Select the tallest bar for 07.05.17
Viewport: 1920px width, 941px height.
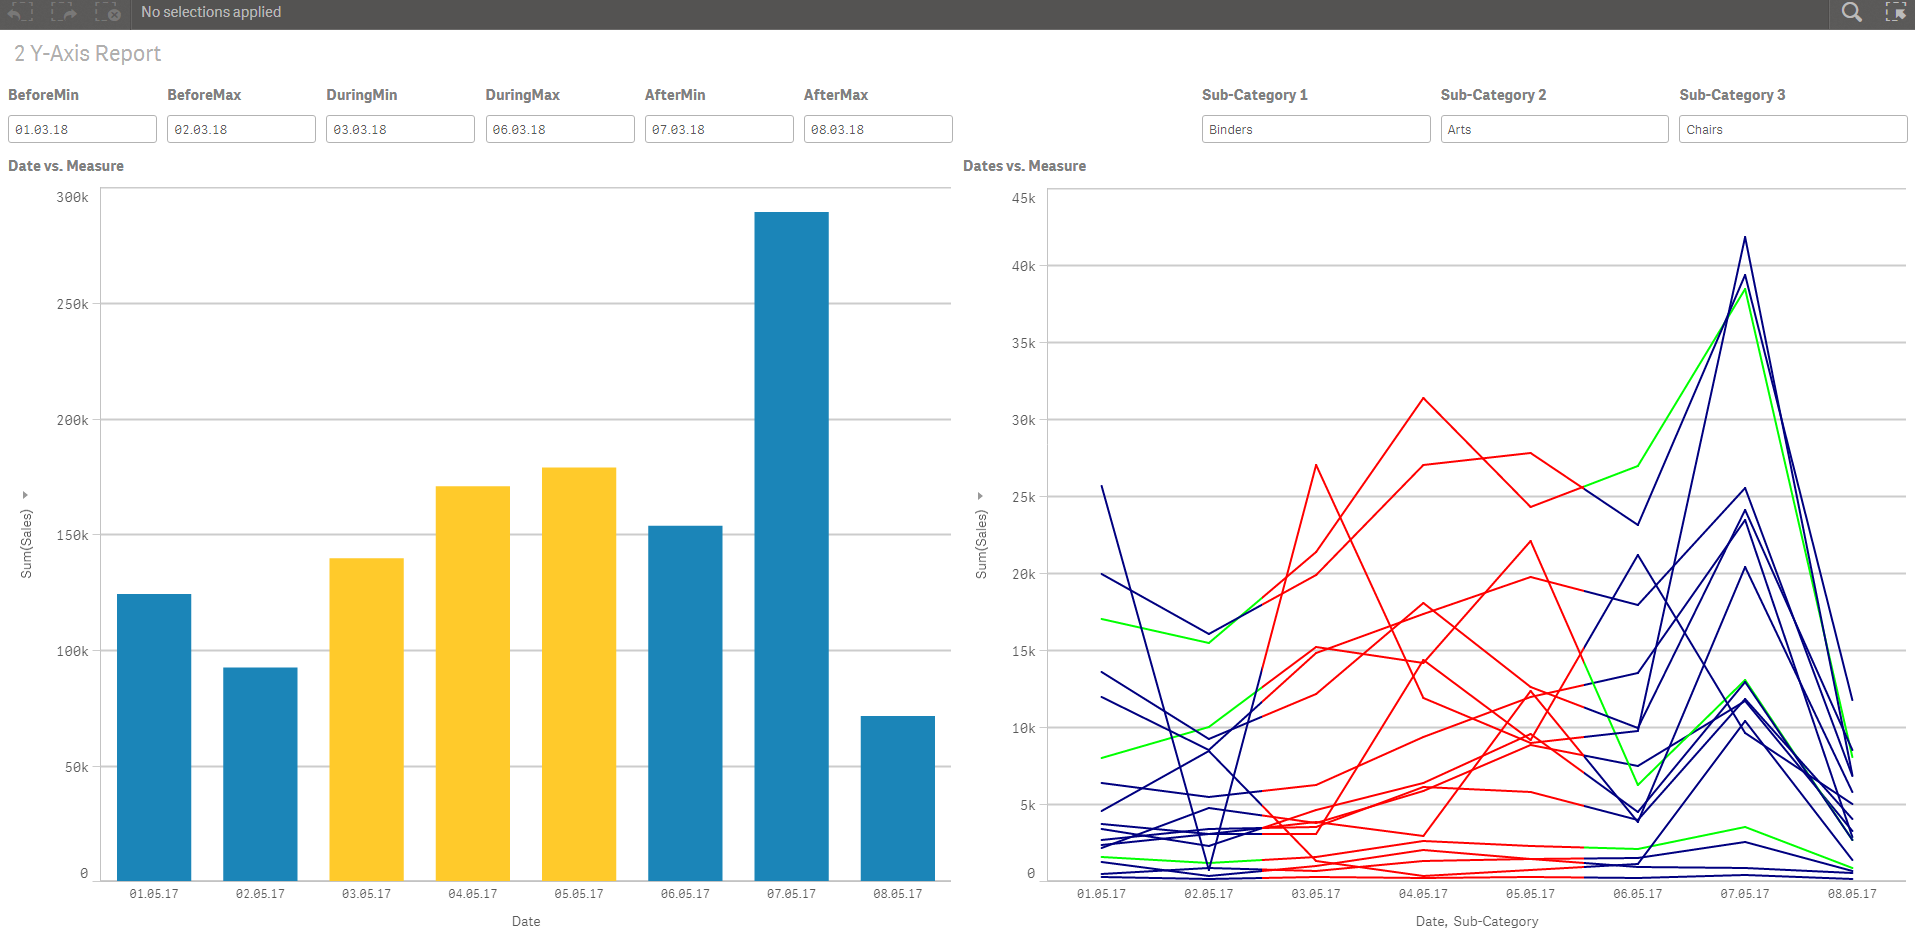791,546
